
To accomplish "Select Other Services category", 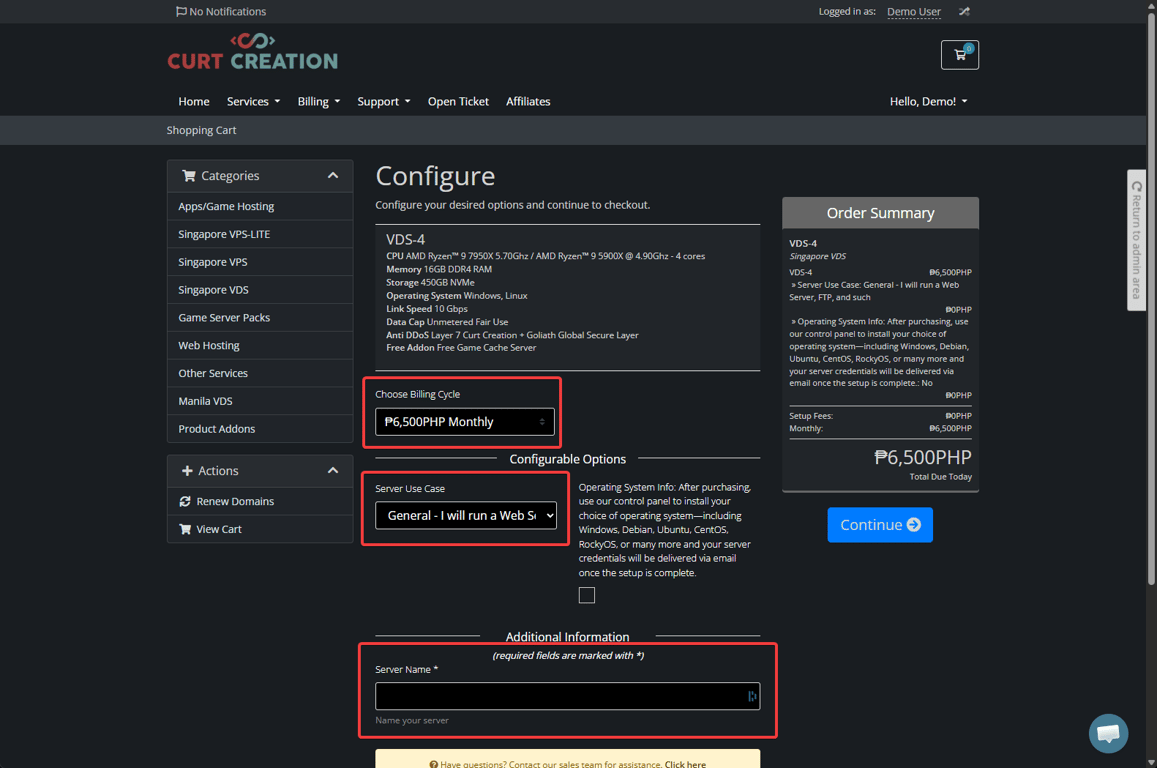I will coord(260,373).
